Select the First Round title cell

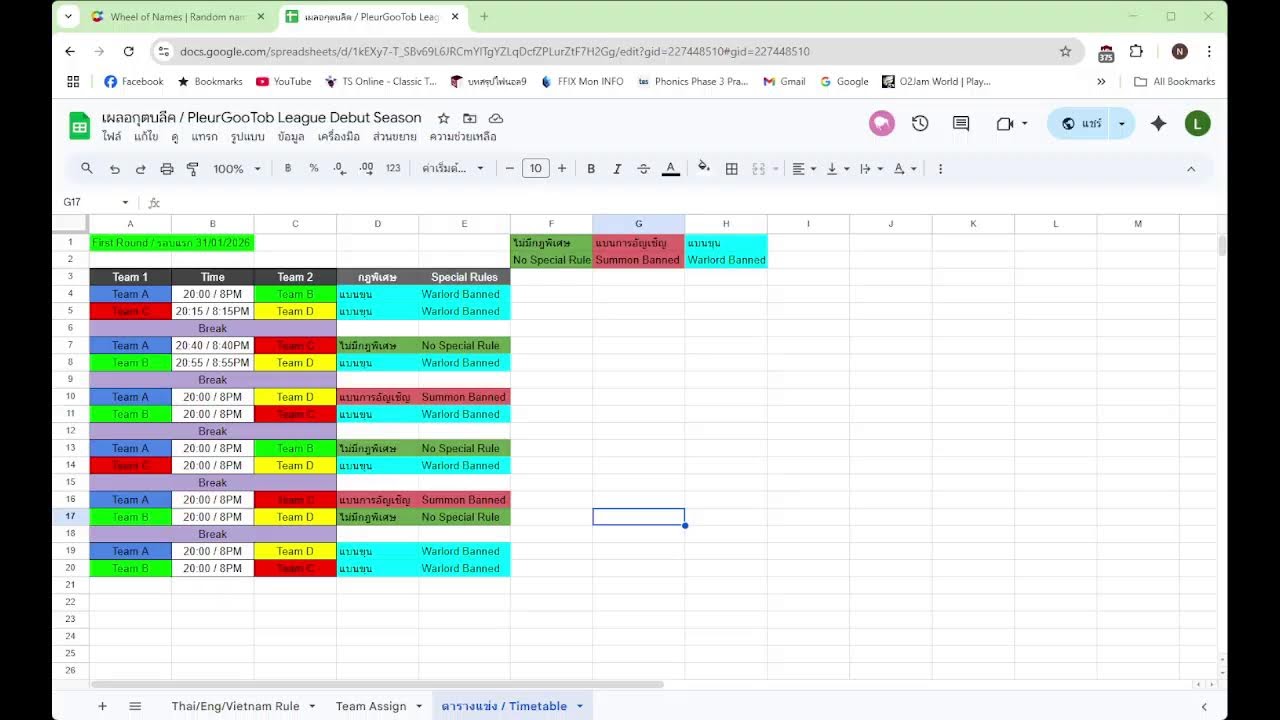coord(171,243)
